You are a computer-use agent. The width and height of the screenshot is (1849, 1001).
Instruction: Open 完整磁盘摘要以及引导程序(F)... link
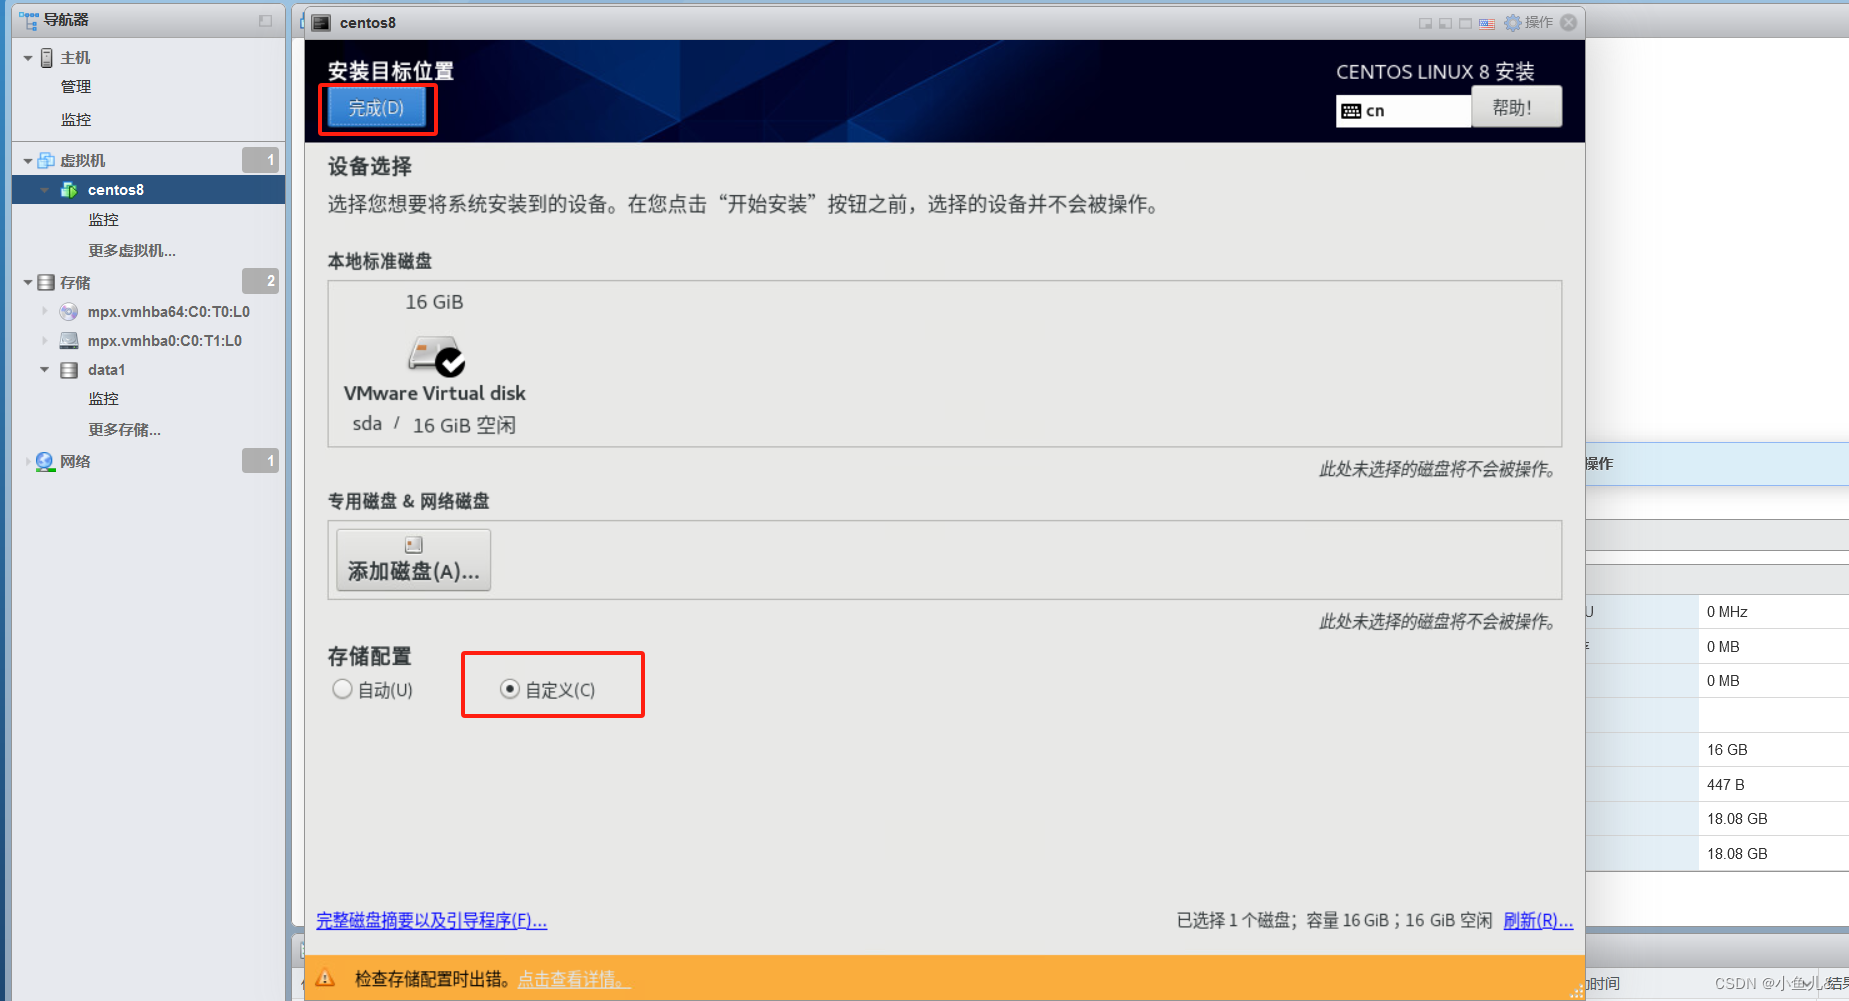point(432,921)
